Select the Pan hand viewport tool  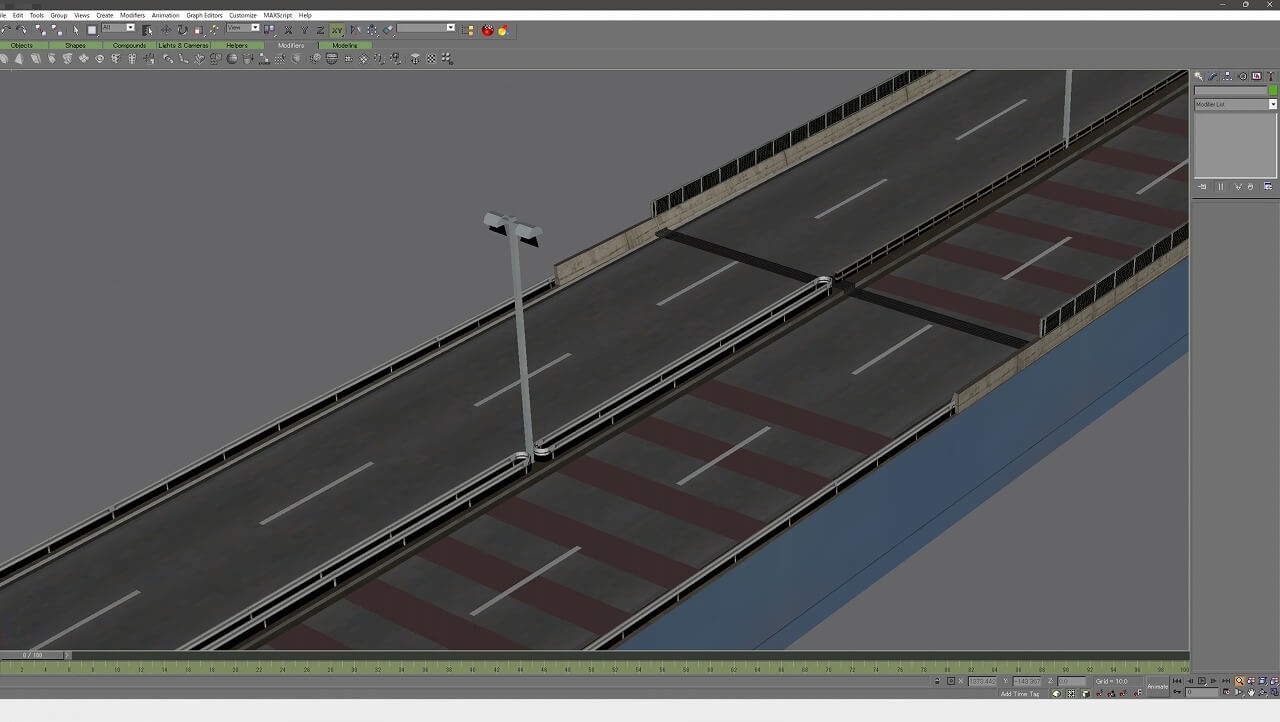pyautogui.click(x=1251, y=693)
